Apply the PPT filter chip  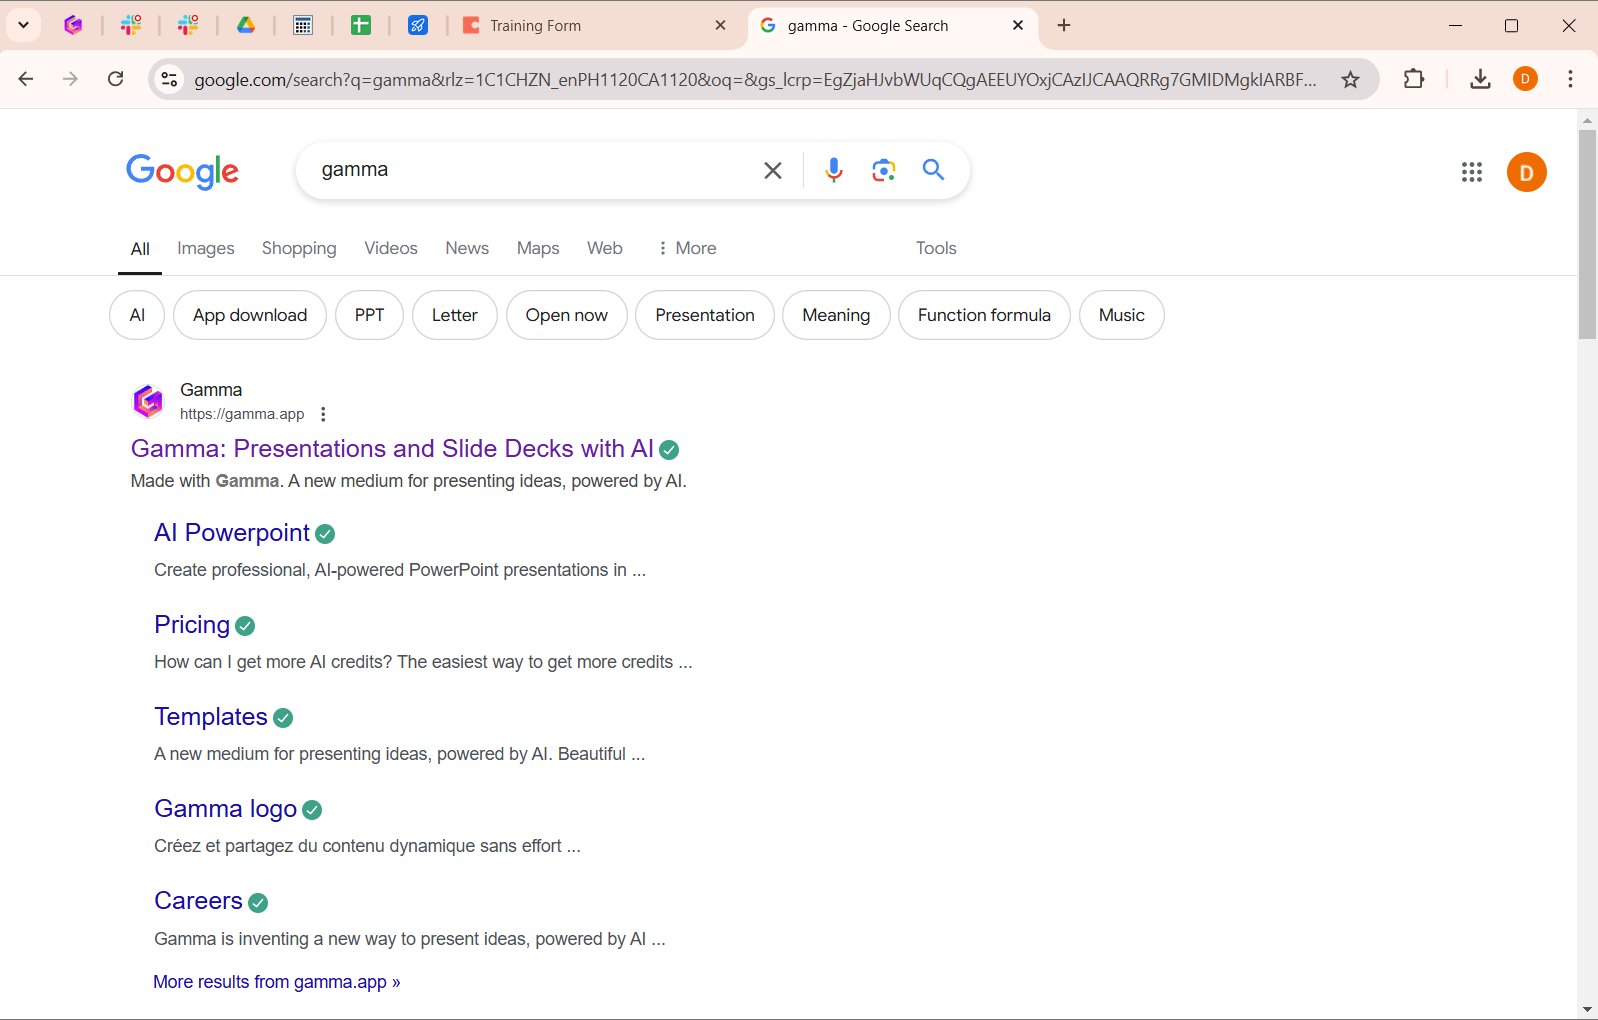point(369,315)
